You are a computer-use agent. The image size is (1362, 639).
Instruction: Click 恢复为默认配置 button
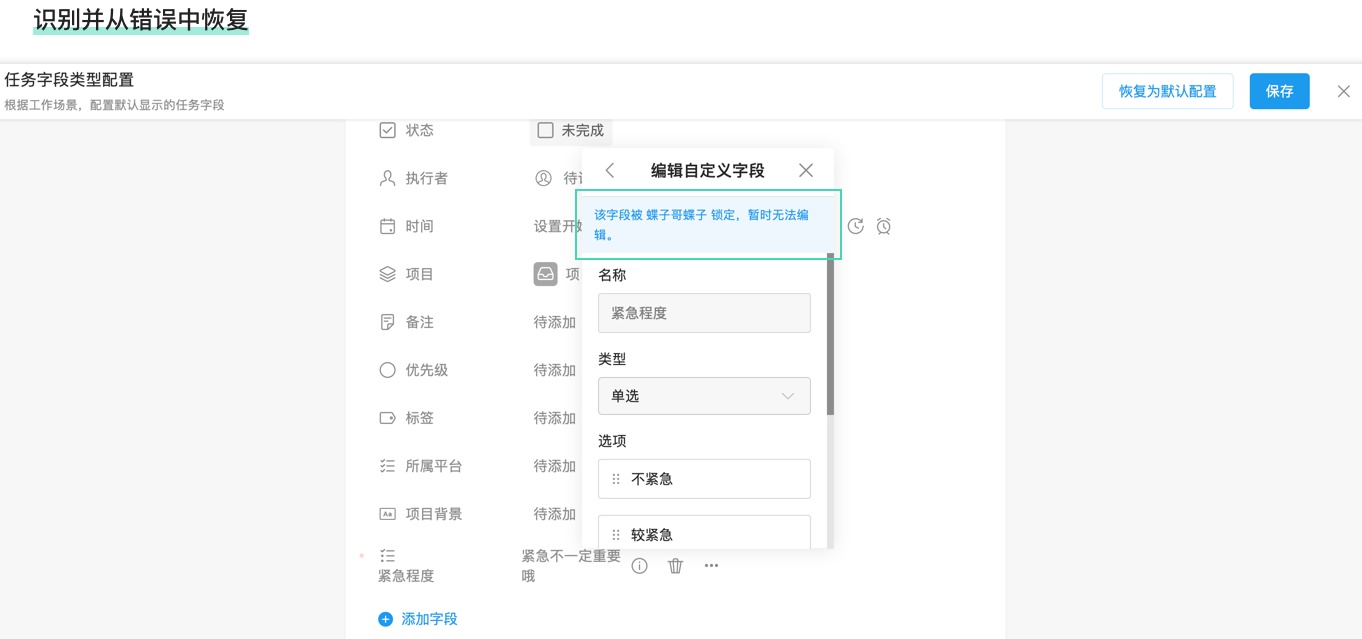(x=1167, y=91)
